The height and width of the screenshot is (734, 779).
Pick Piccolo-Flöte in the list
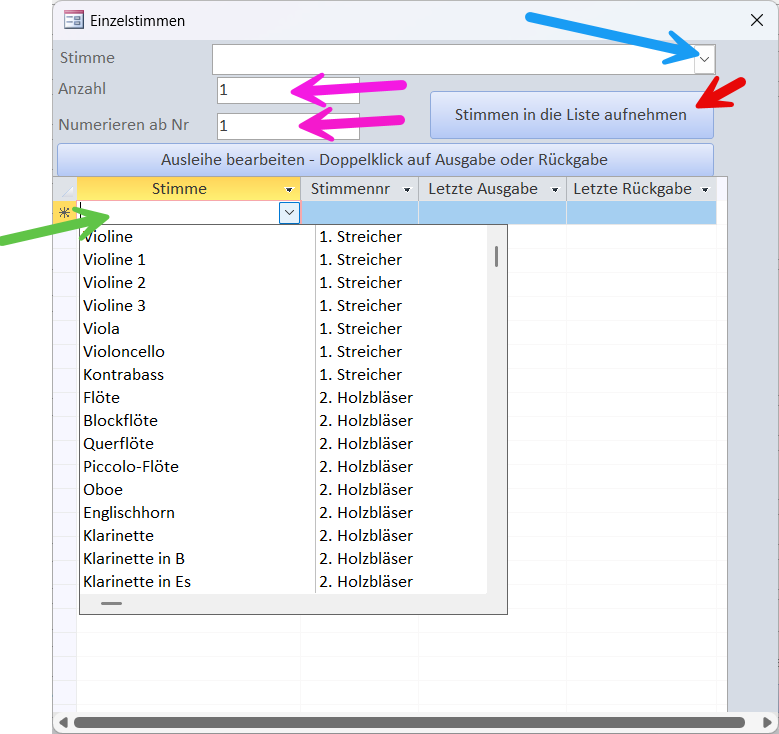131,467
